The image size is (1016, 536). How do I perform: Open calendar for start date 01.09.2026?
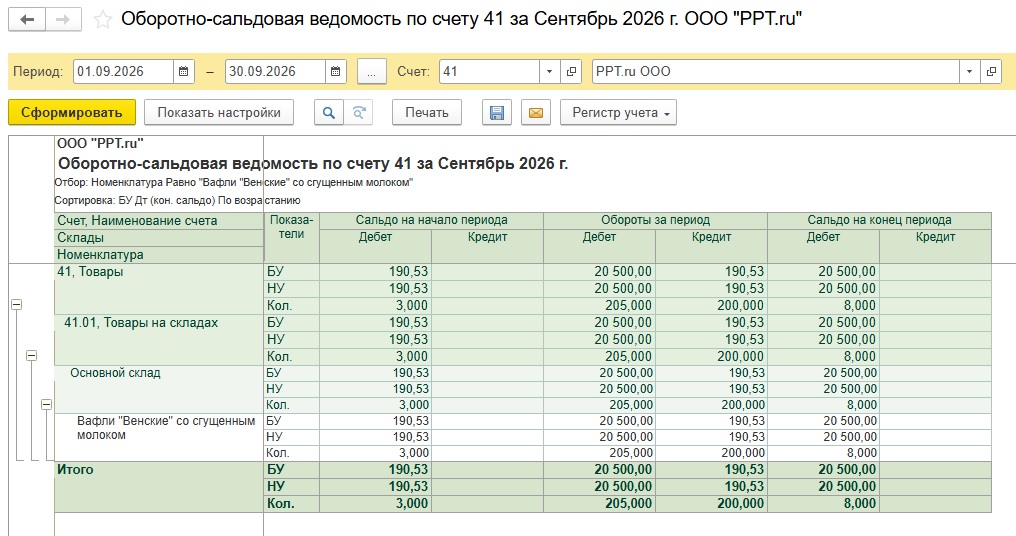184,71
